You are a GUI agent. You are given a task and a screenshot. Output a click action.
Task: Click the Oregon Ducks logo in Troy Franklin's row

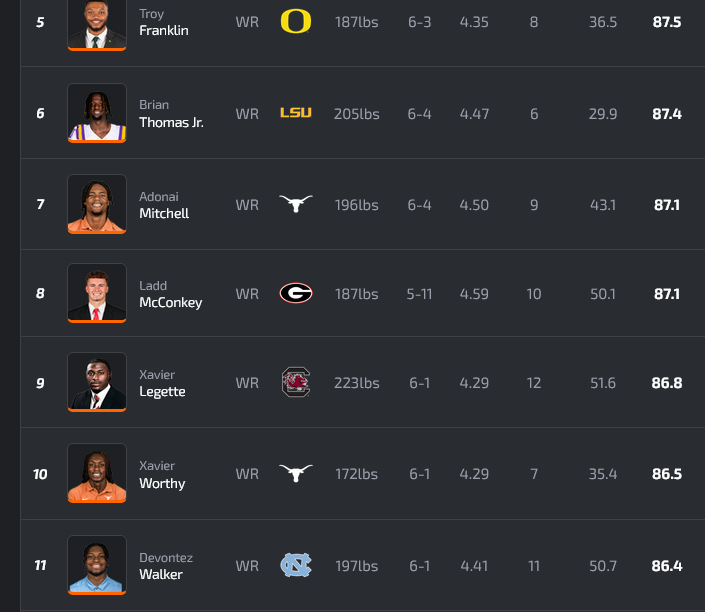[x=296, y=21]
